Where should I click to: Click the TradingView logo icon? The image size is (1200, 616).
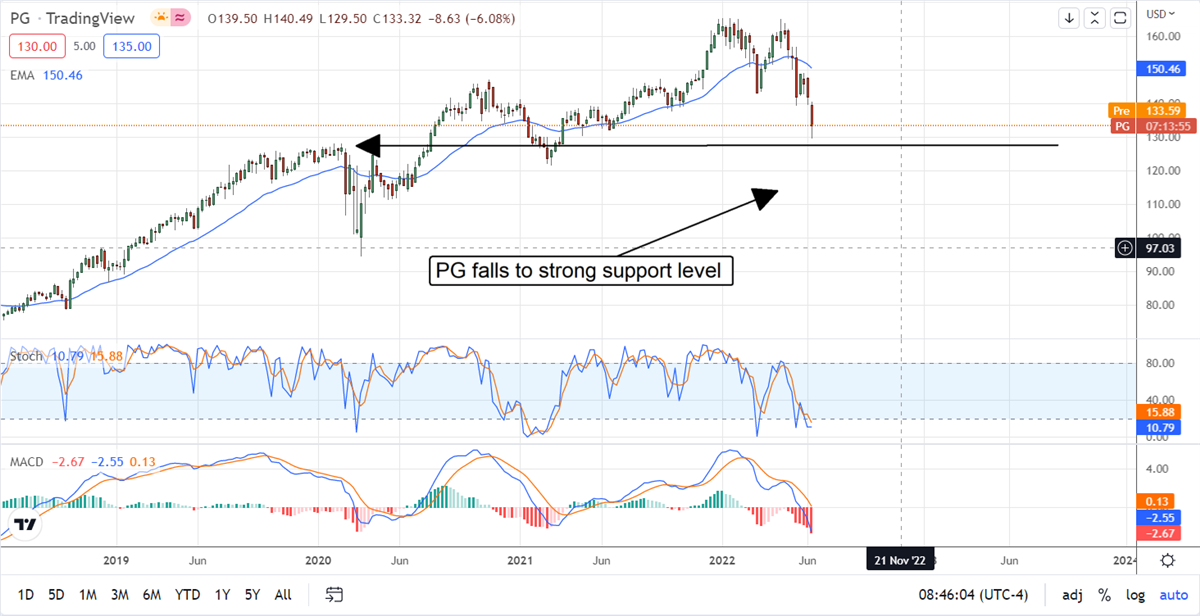tap(26, 526)
